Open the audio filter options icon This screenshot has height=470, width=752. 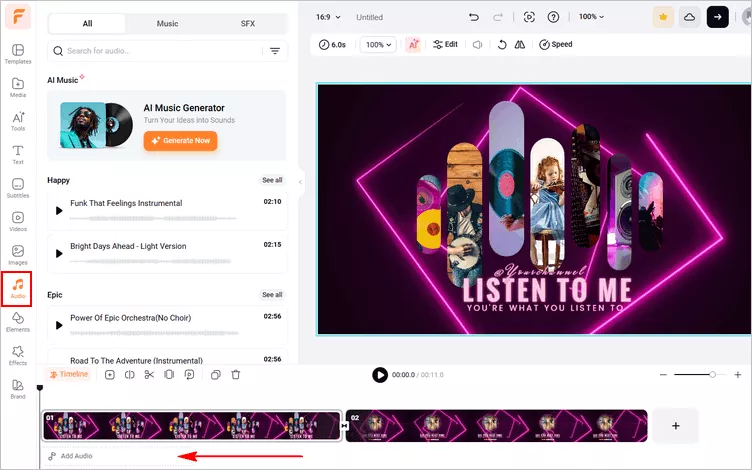pos(275,51)
